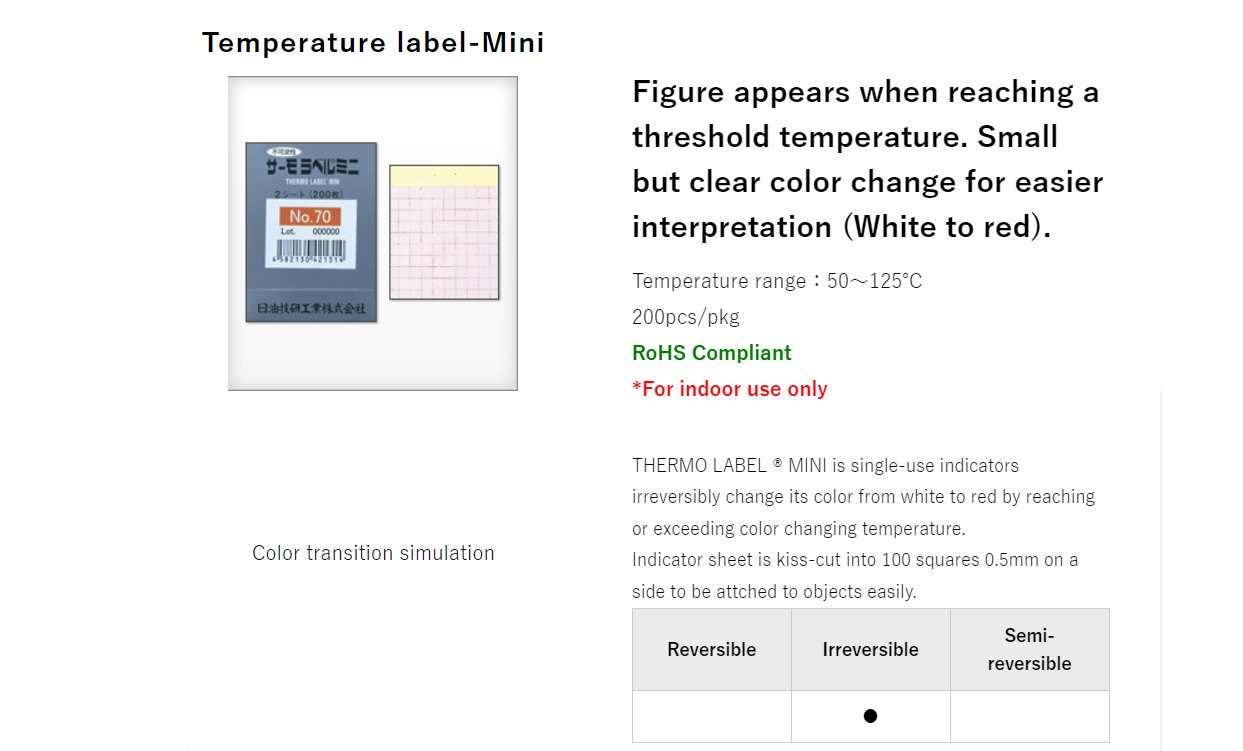Click the empty cell under Reversible
The image size is (1243, 751).
point(712,716)
